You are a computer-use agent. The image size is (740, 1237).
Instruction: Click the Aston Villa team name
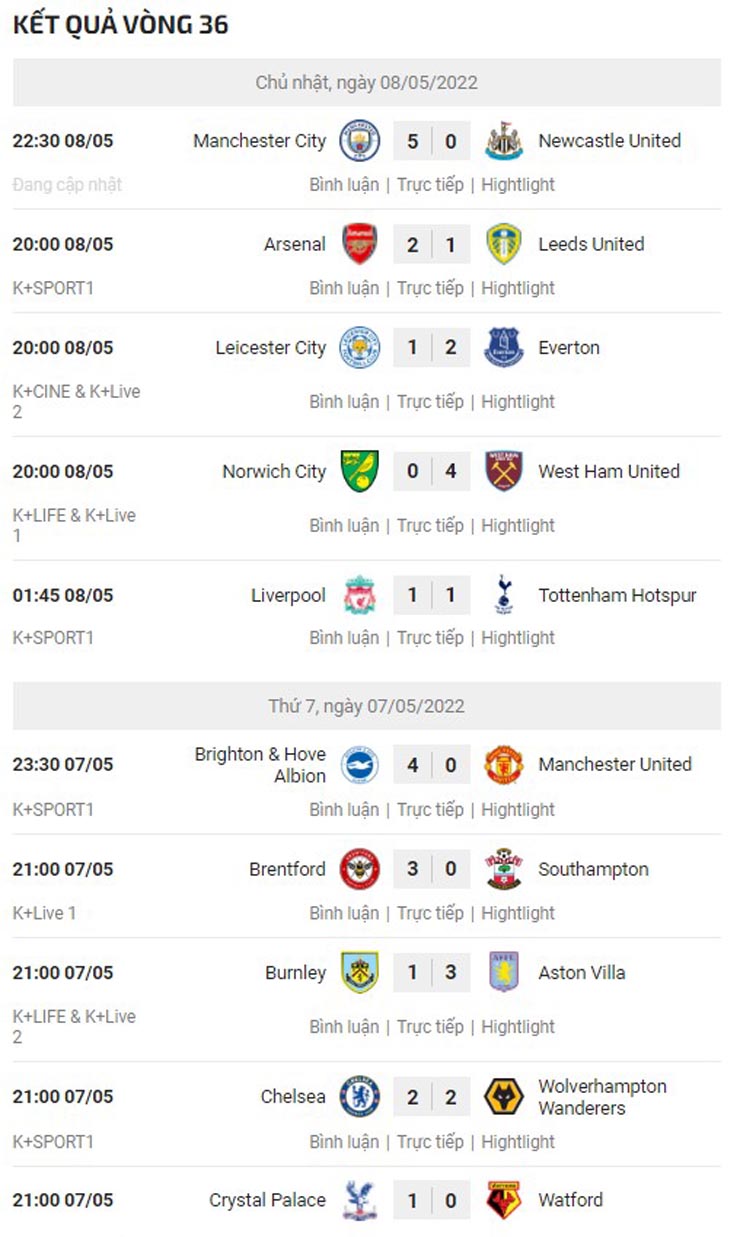[x=581, y=972]
